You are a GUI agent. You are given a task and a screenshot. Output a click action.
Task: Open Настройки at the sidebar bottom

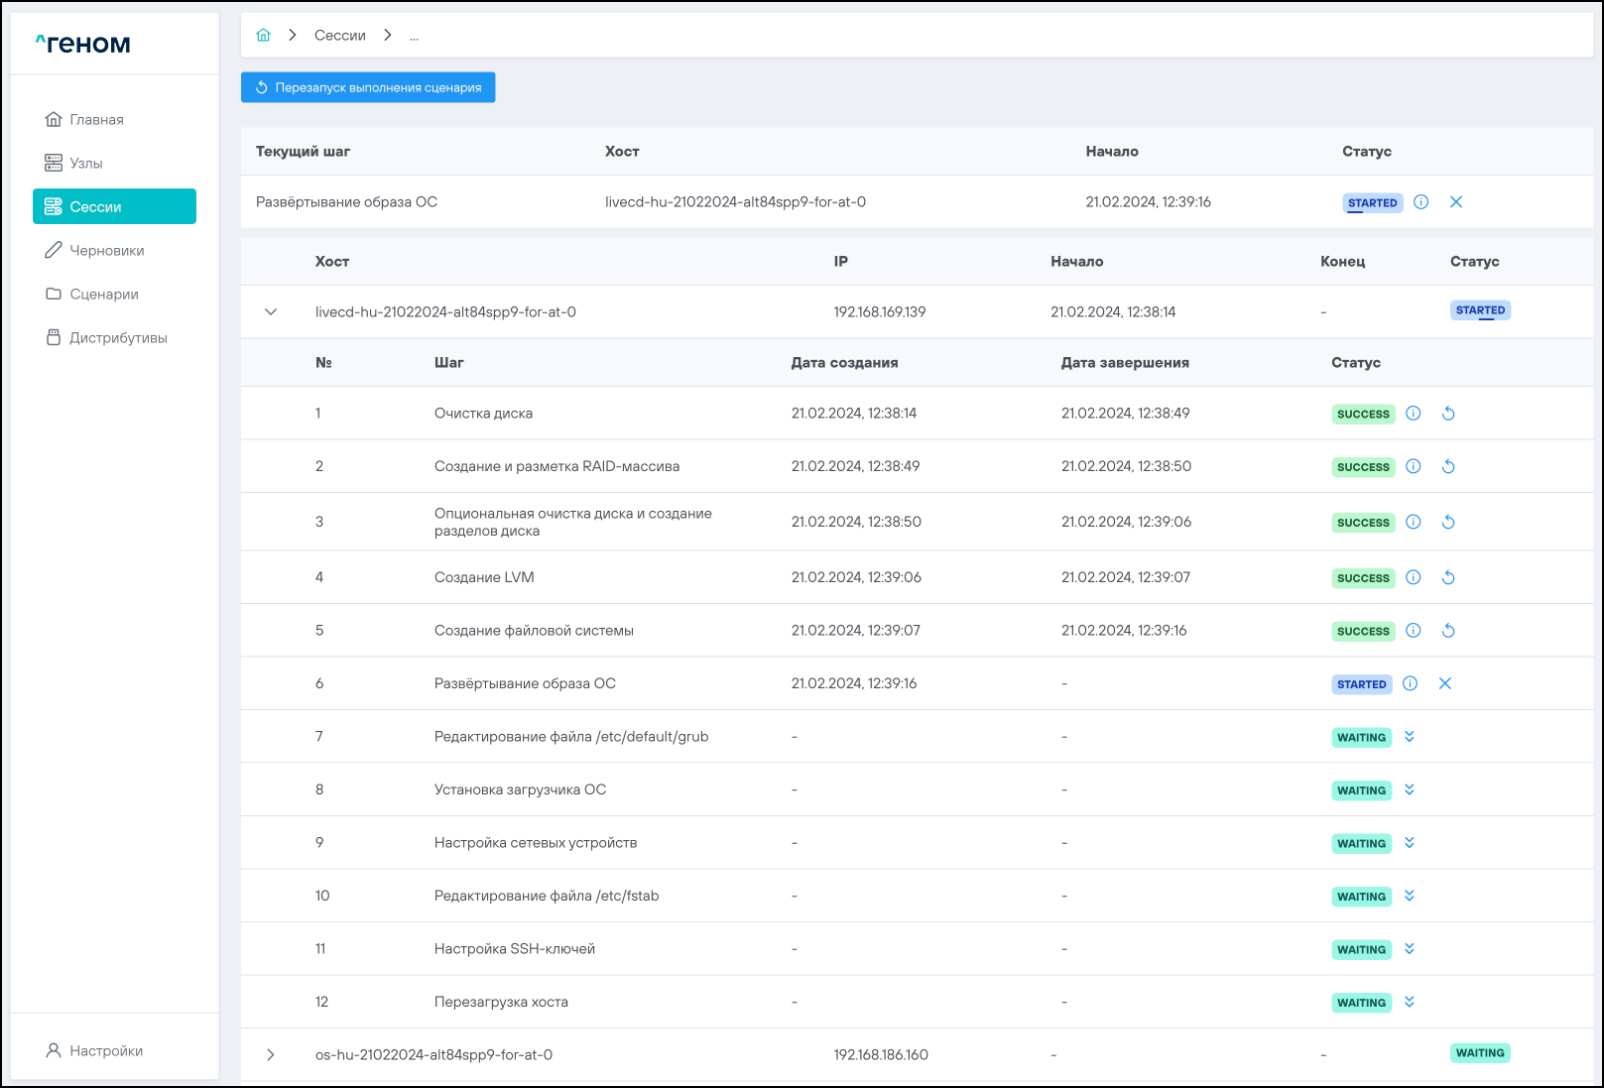105,1051
